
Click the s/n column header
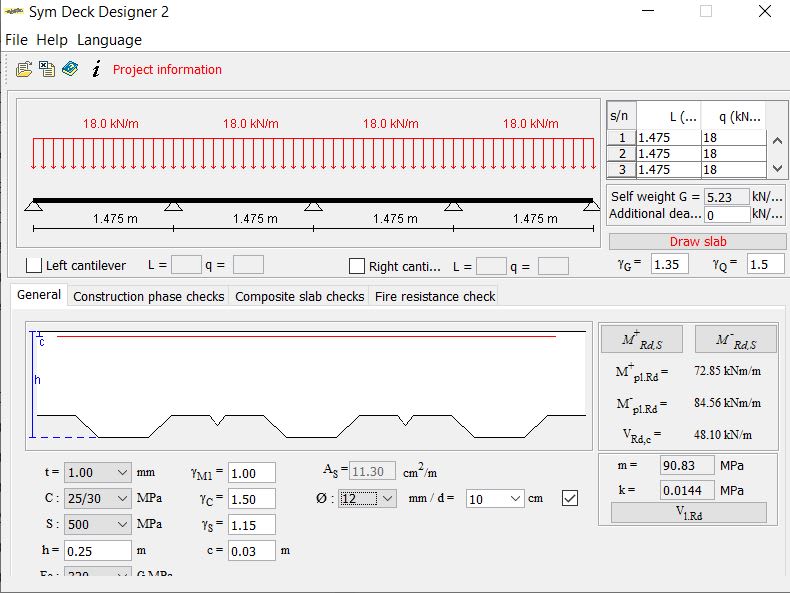point(622,116)
